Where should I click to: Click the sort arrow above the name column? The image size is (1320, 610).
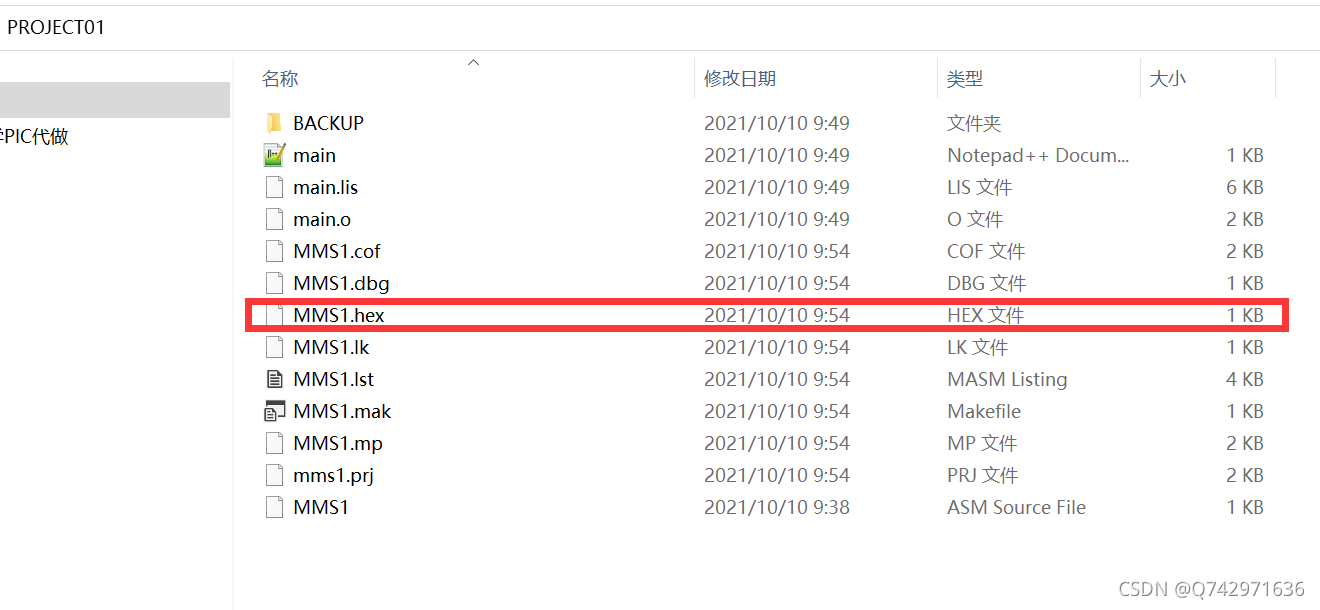point(474,62)
